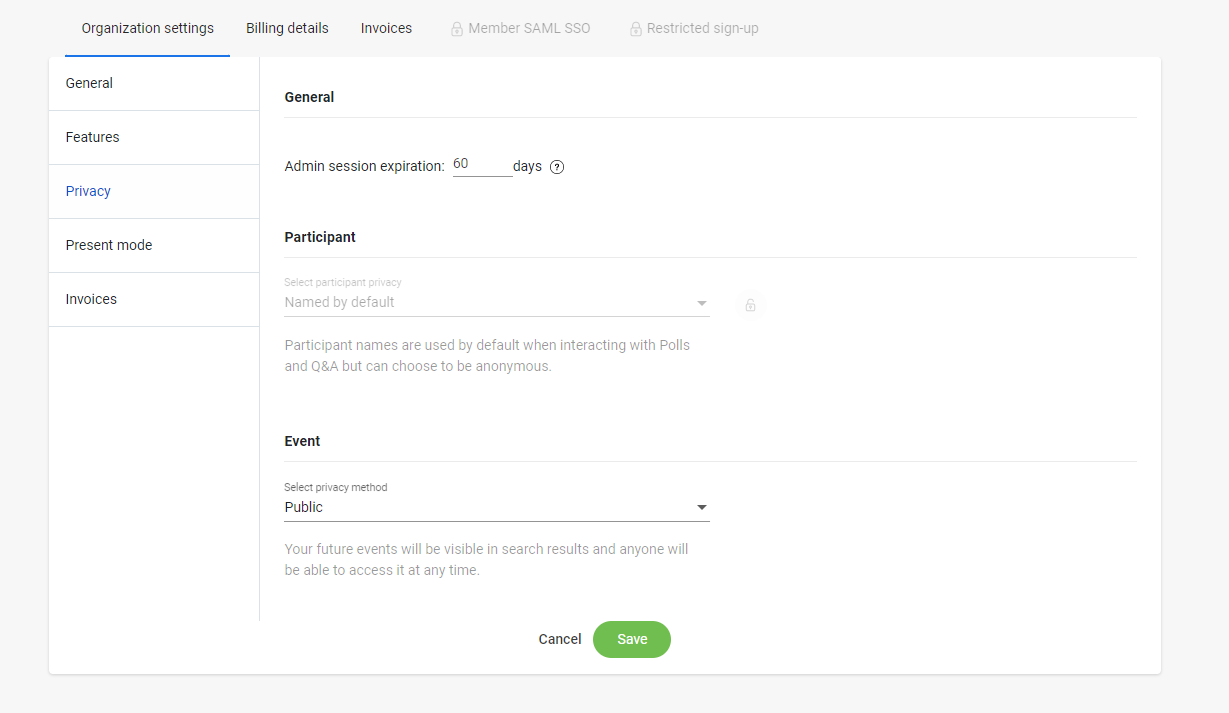The image size is (1229, 713).
Task: Go to General in the sidebar
Action: 154,84
